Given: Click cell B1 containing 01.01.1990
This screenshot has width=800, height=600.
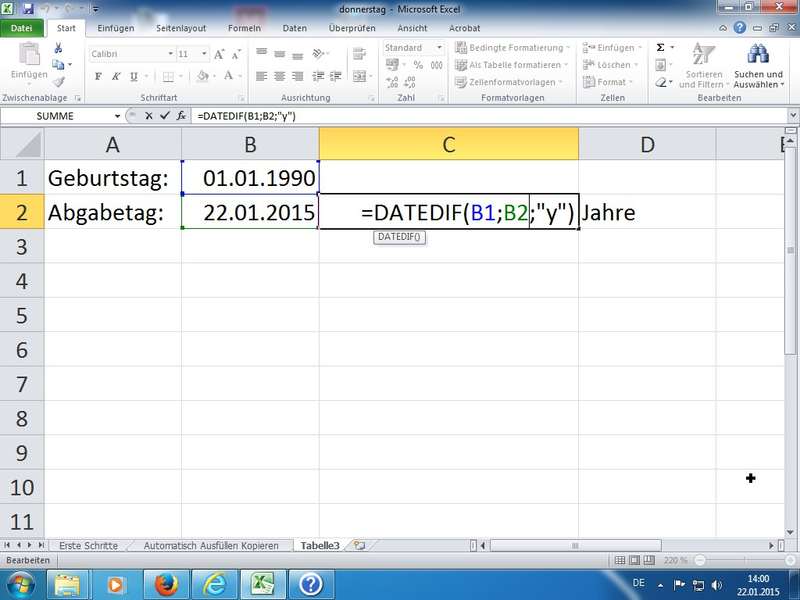Looking at the screenshot, I should (x=250, y=178).
